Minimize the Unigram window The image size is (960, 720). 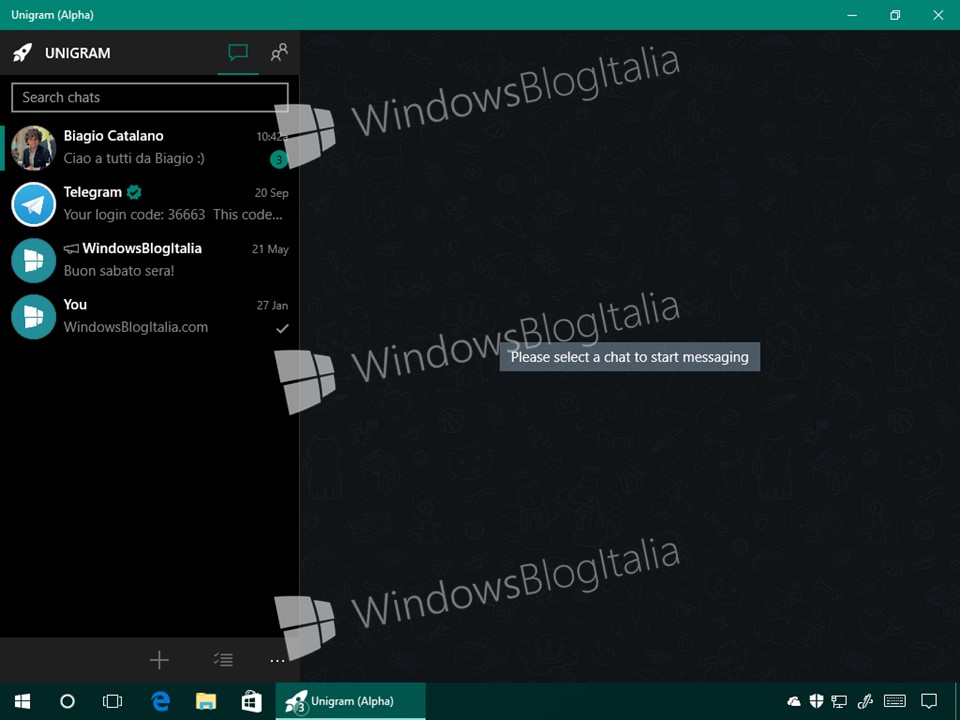tap(852, 15)
